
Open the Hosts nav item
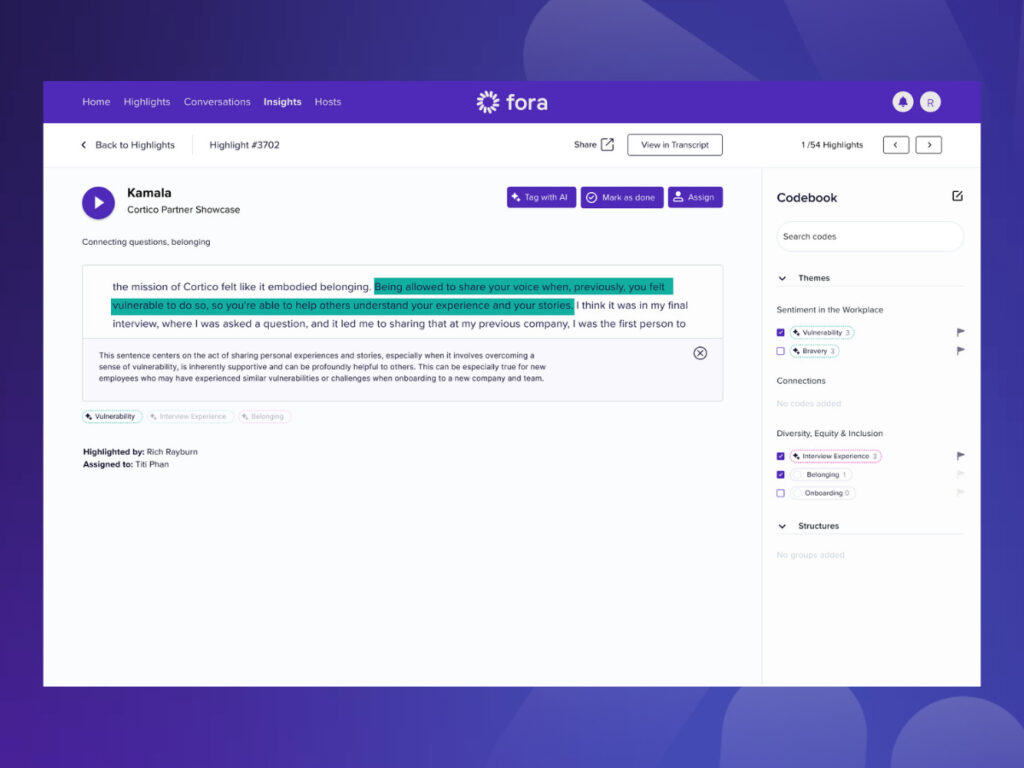328,102
